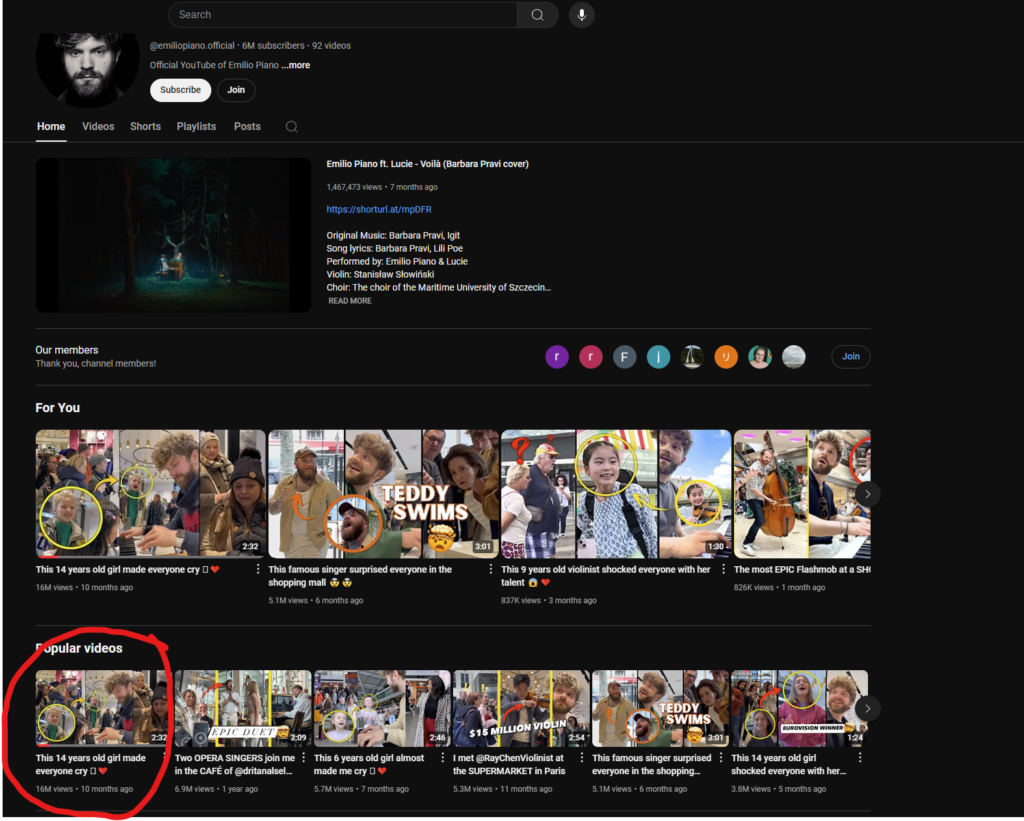Open title 'The most EPIC Flashmob at a SH'

[802, 570]
